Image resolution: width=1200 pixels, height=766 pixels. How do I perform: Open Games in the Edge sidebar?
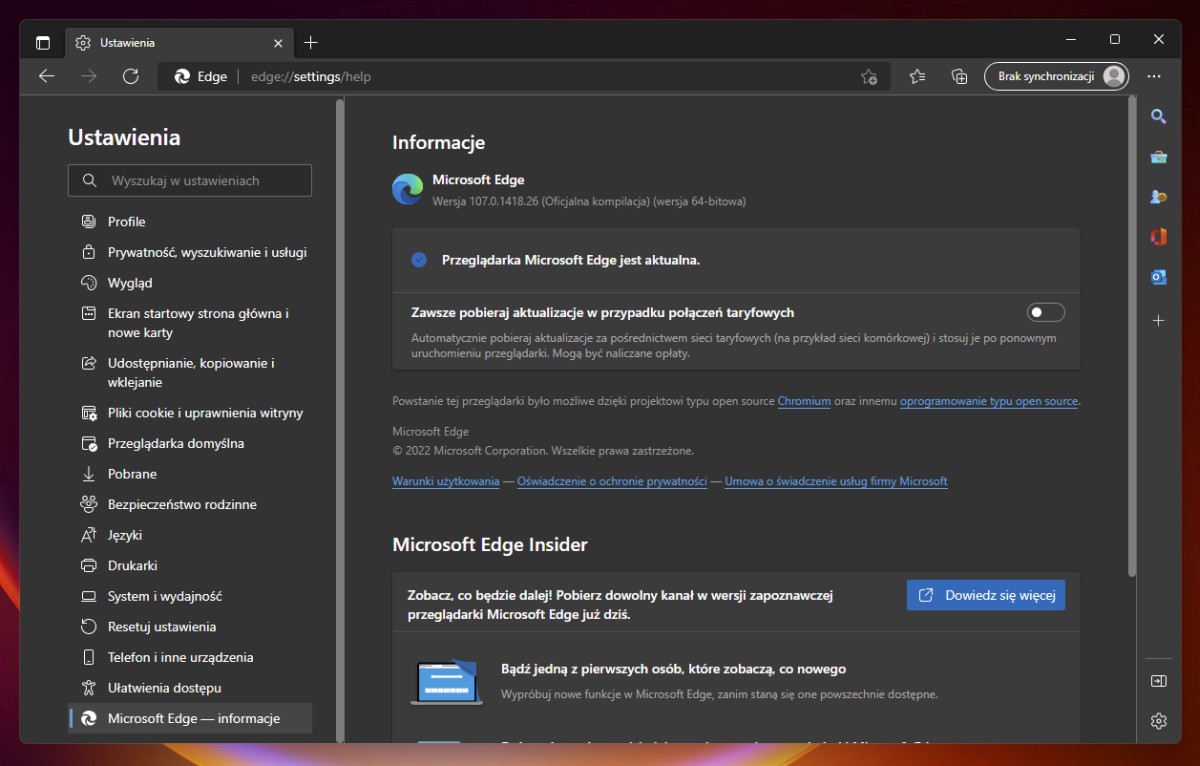coord(1158,197)
